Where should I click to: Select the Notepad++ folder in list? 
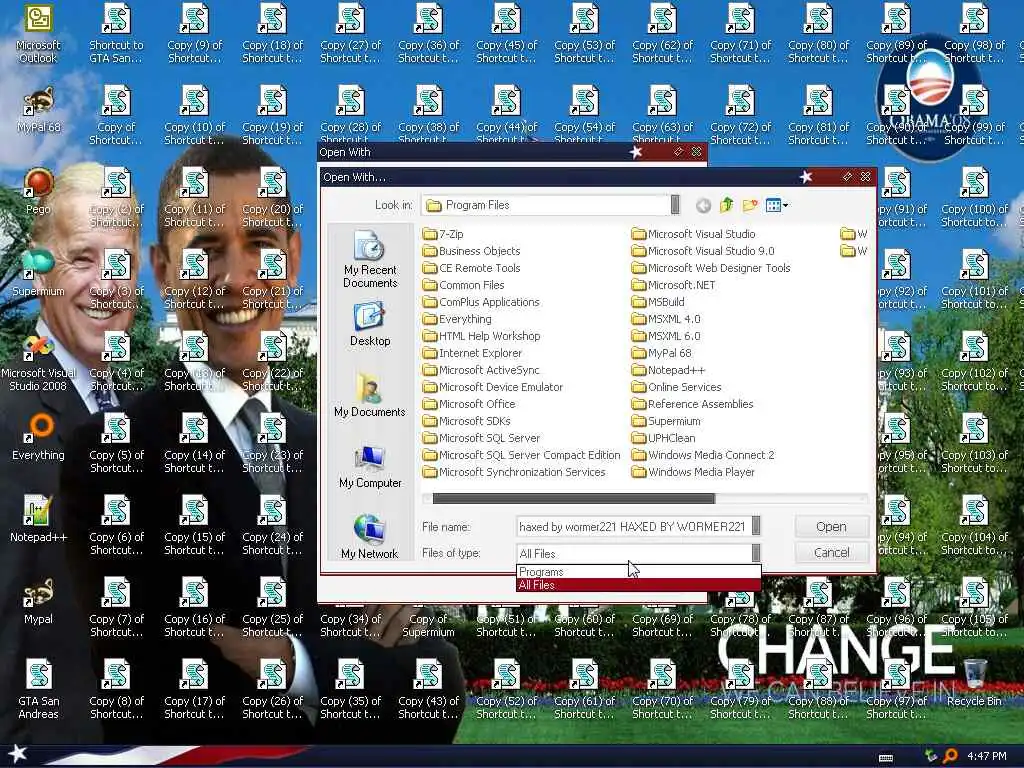(669, 370)
